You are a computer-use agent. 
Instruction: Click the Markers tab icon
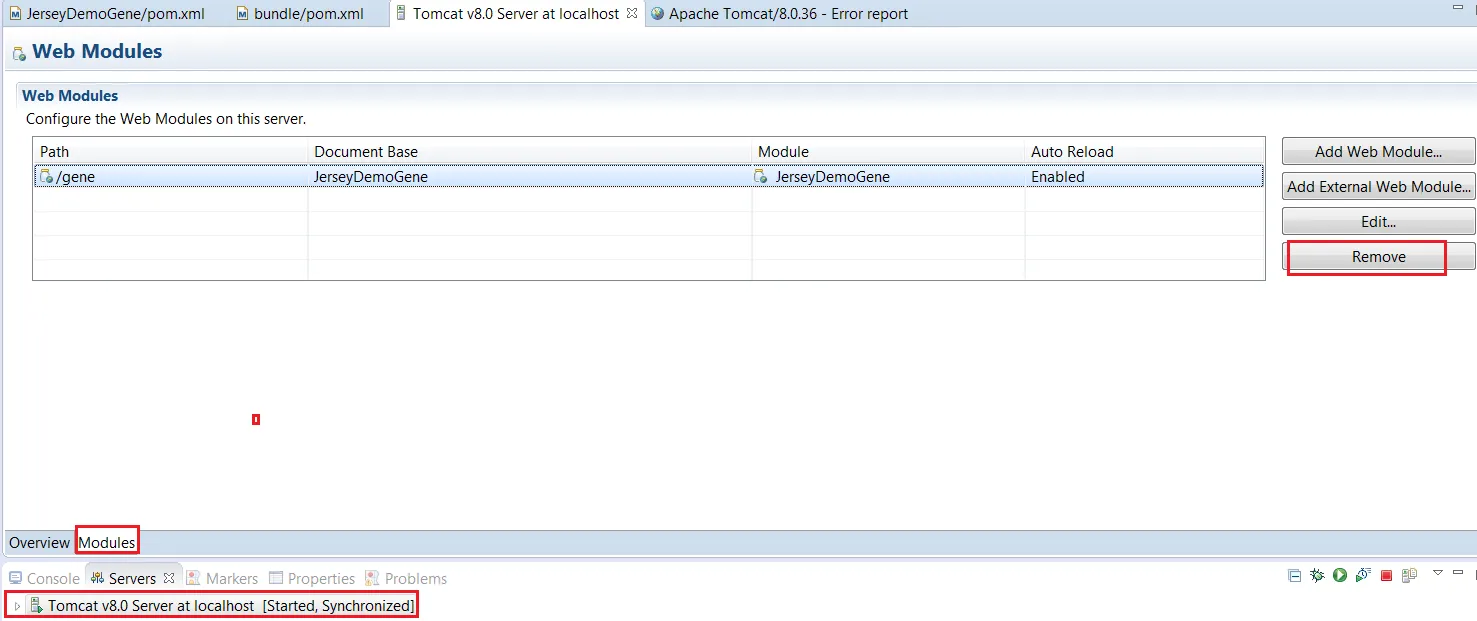pos(194,578)
